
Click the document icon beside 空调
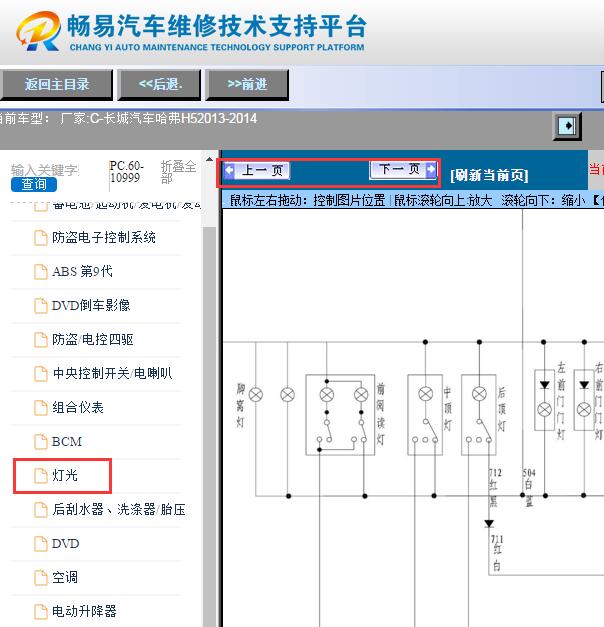40,577
